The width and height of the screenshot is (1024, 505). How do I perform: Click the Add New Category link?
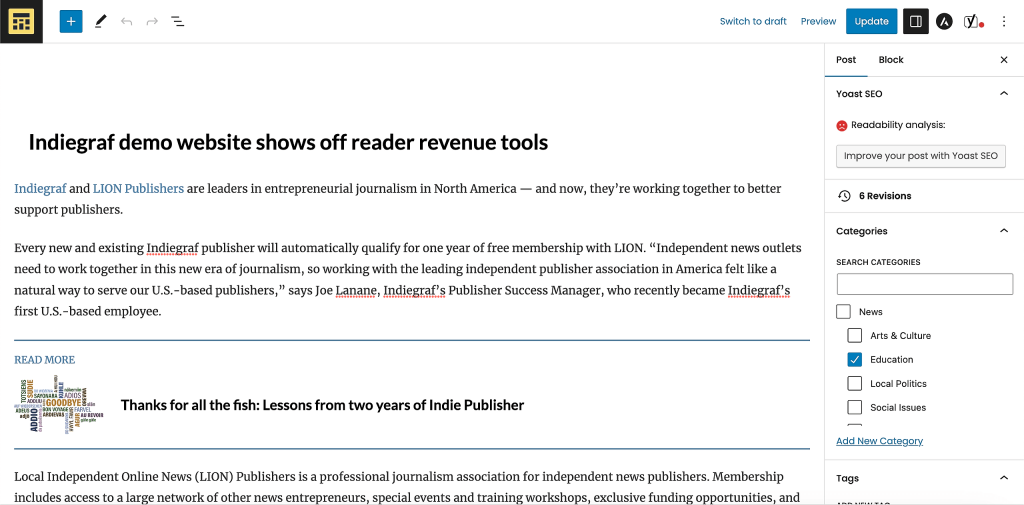879,441
